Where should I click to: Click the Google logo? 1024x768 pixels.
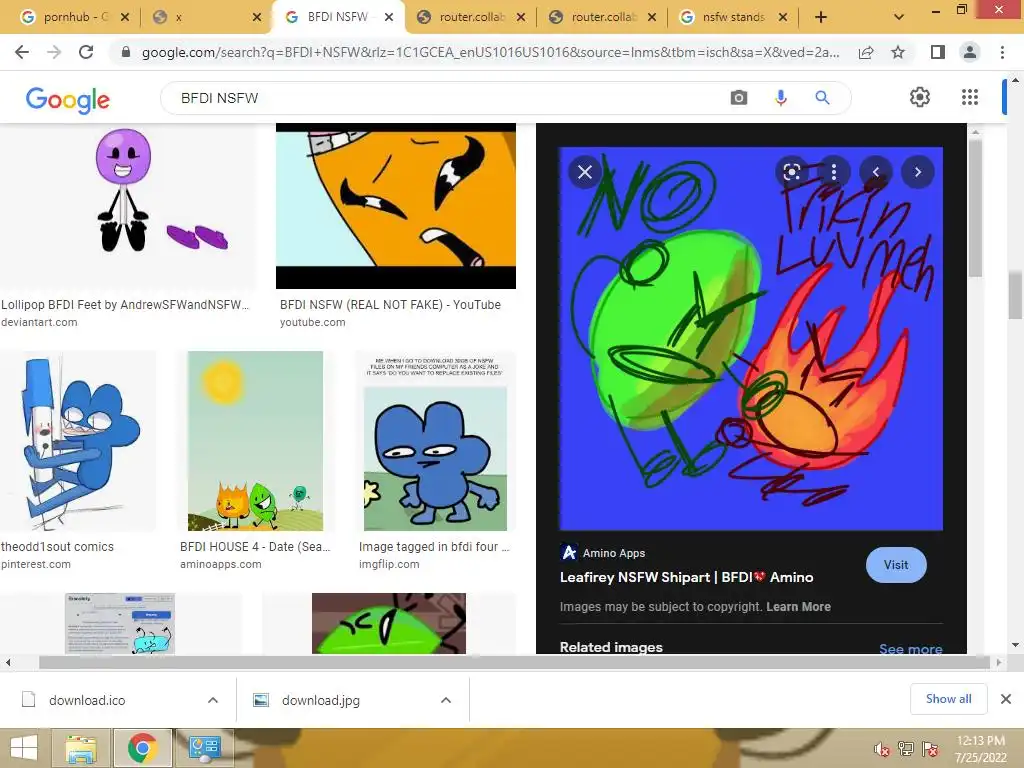(x=67, y=100)
